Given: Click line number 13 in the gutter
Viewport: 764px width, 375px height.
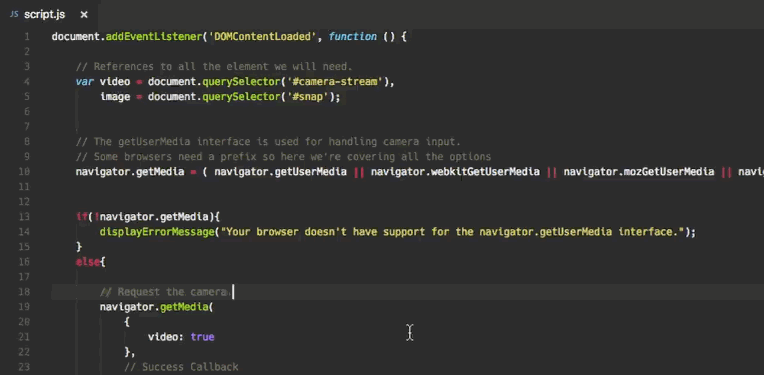Looking at the screenshot, I should pyautogui.click(x=24, y=217).
